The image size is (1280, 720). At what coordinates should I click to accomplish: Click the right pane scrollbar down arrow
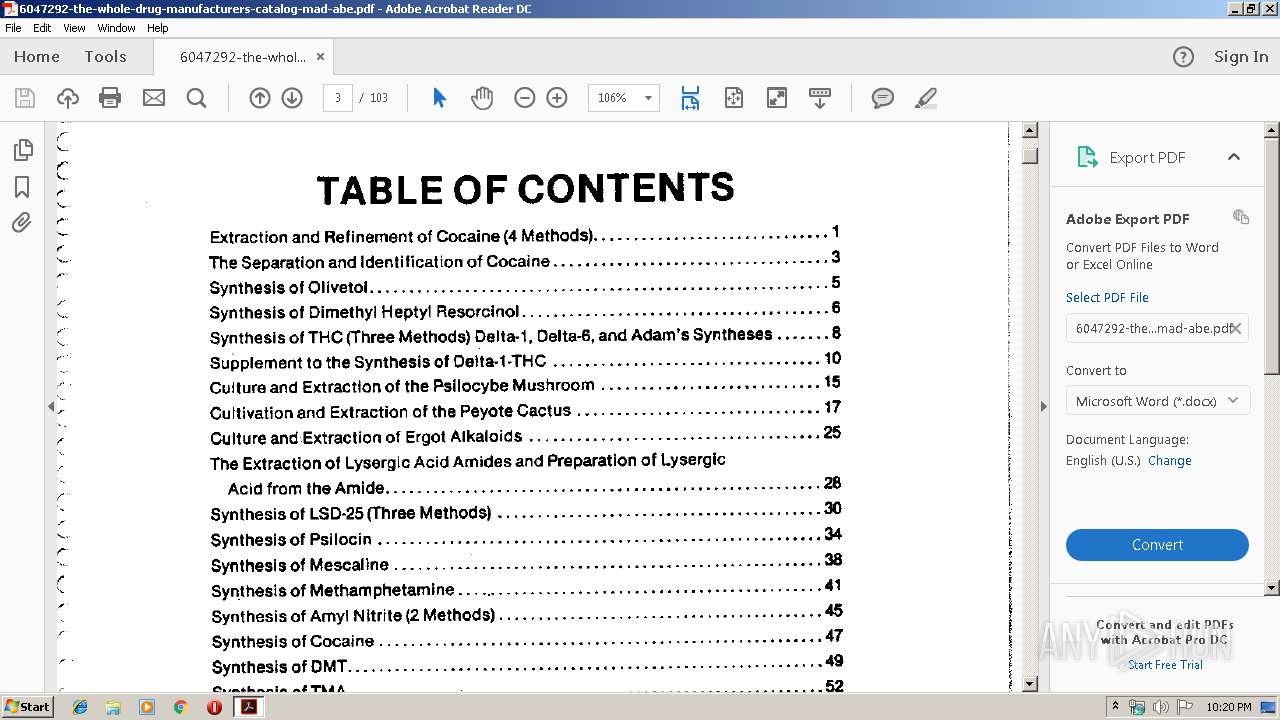pos(1272,588)
